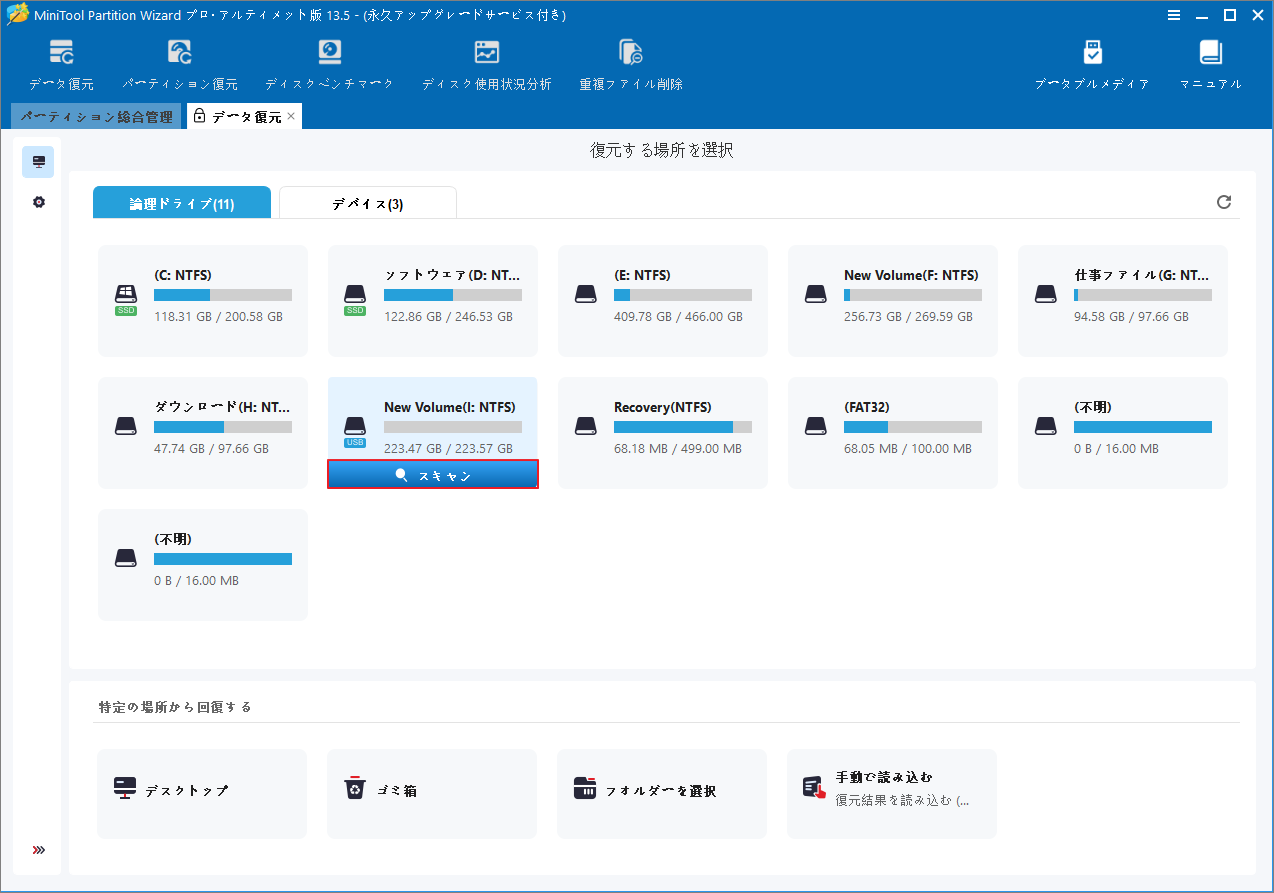
Task: Start the 重複ファイル削除 tool
Action: click(630, 63)
